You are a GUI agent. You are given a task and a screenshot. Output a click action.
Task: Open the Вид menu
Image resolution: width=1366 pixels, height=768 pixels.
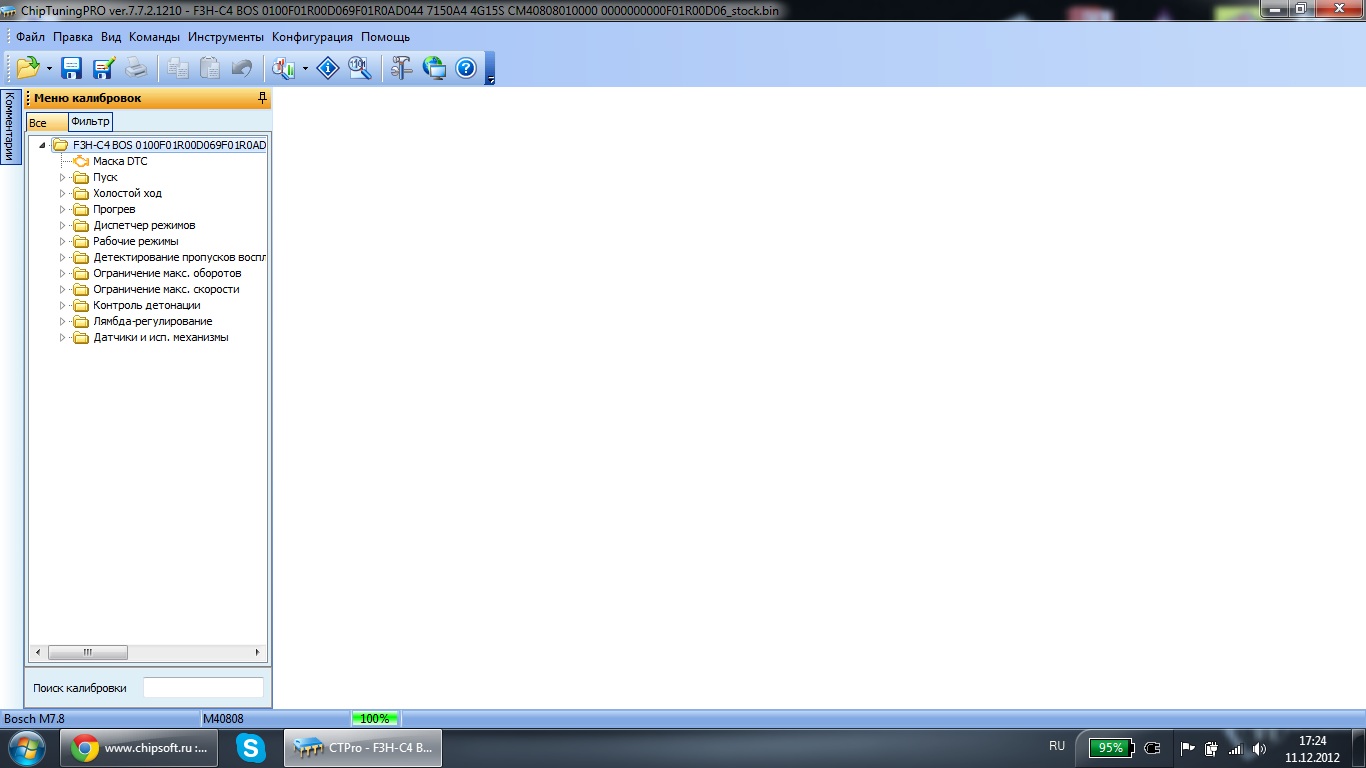111,37
